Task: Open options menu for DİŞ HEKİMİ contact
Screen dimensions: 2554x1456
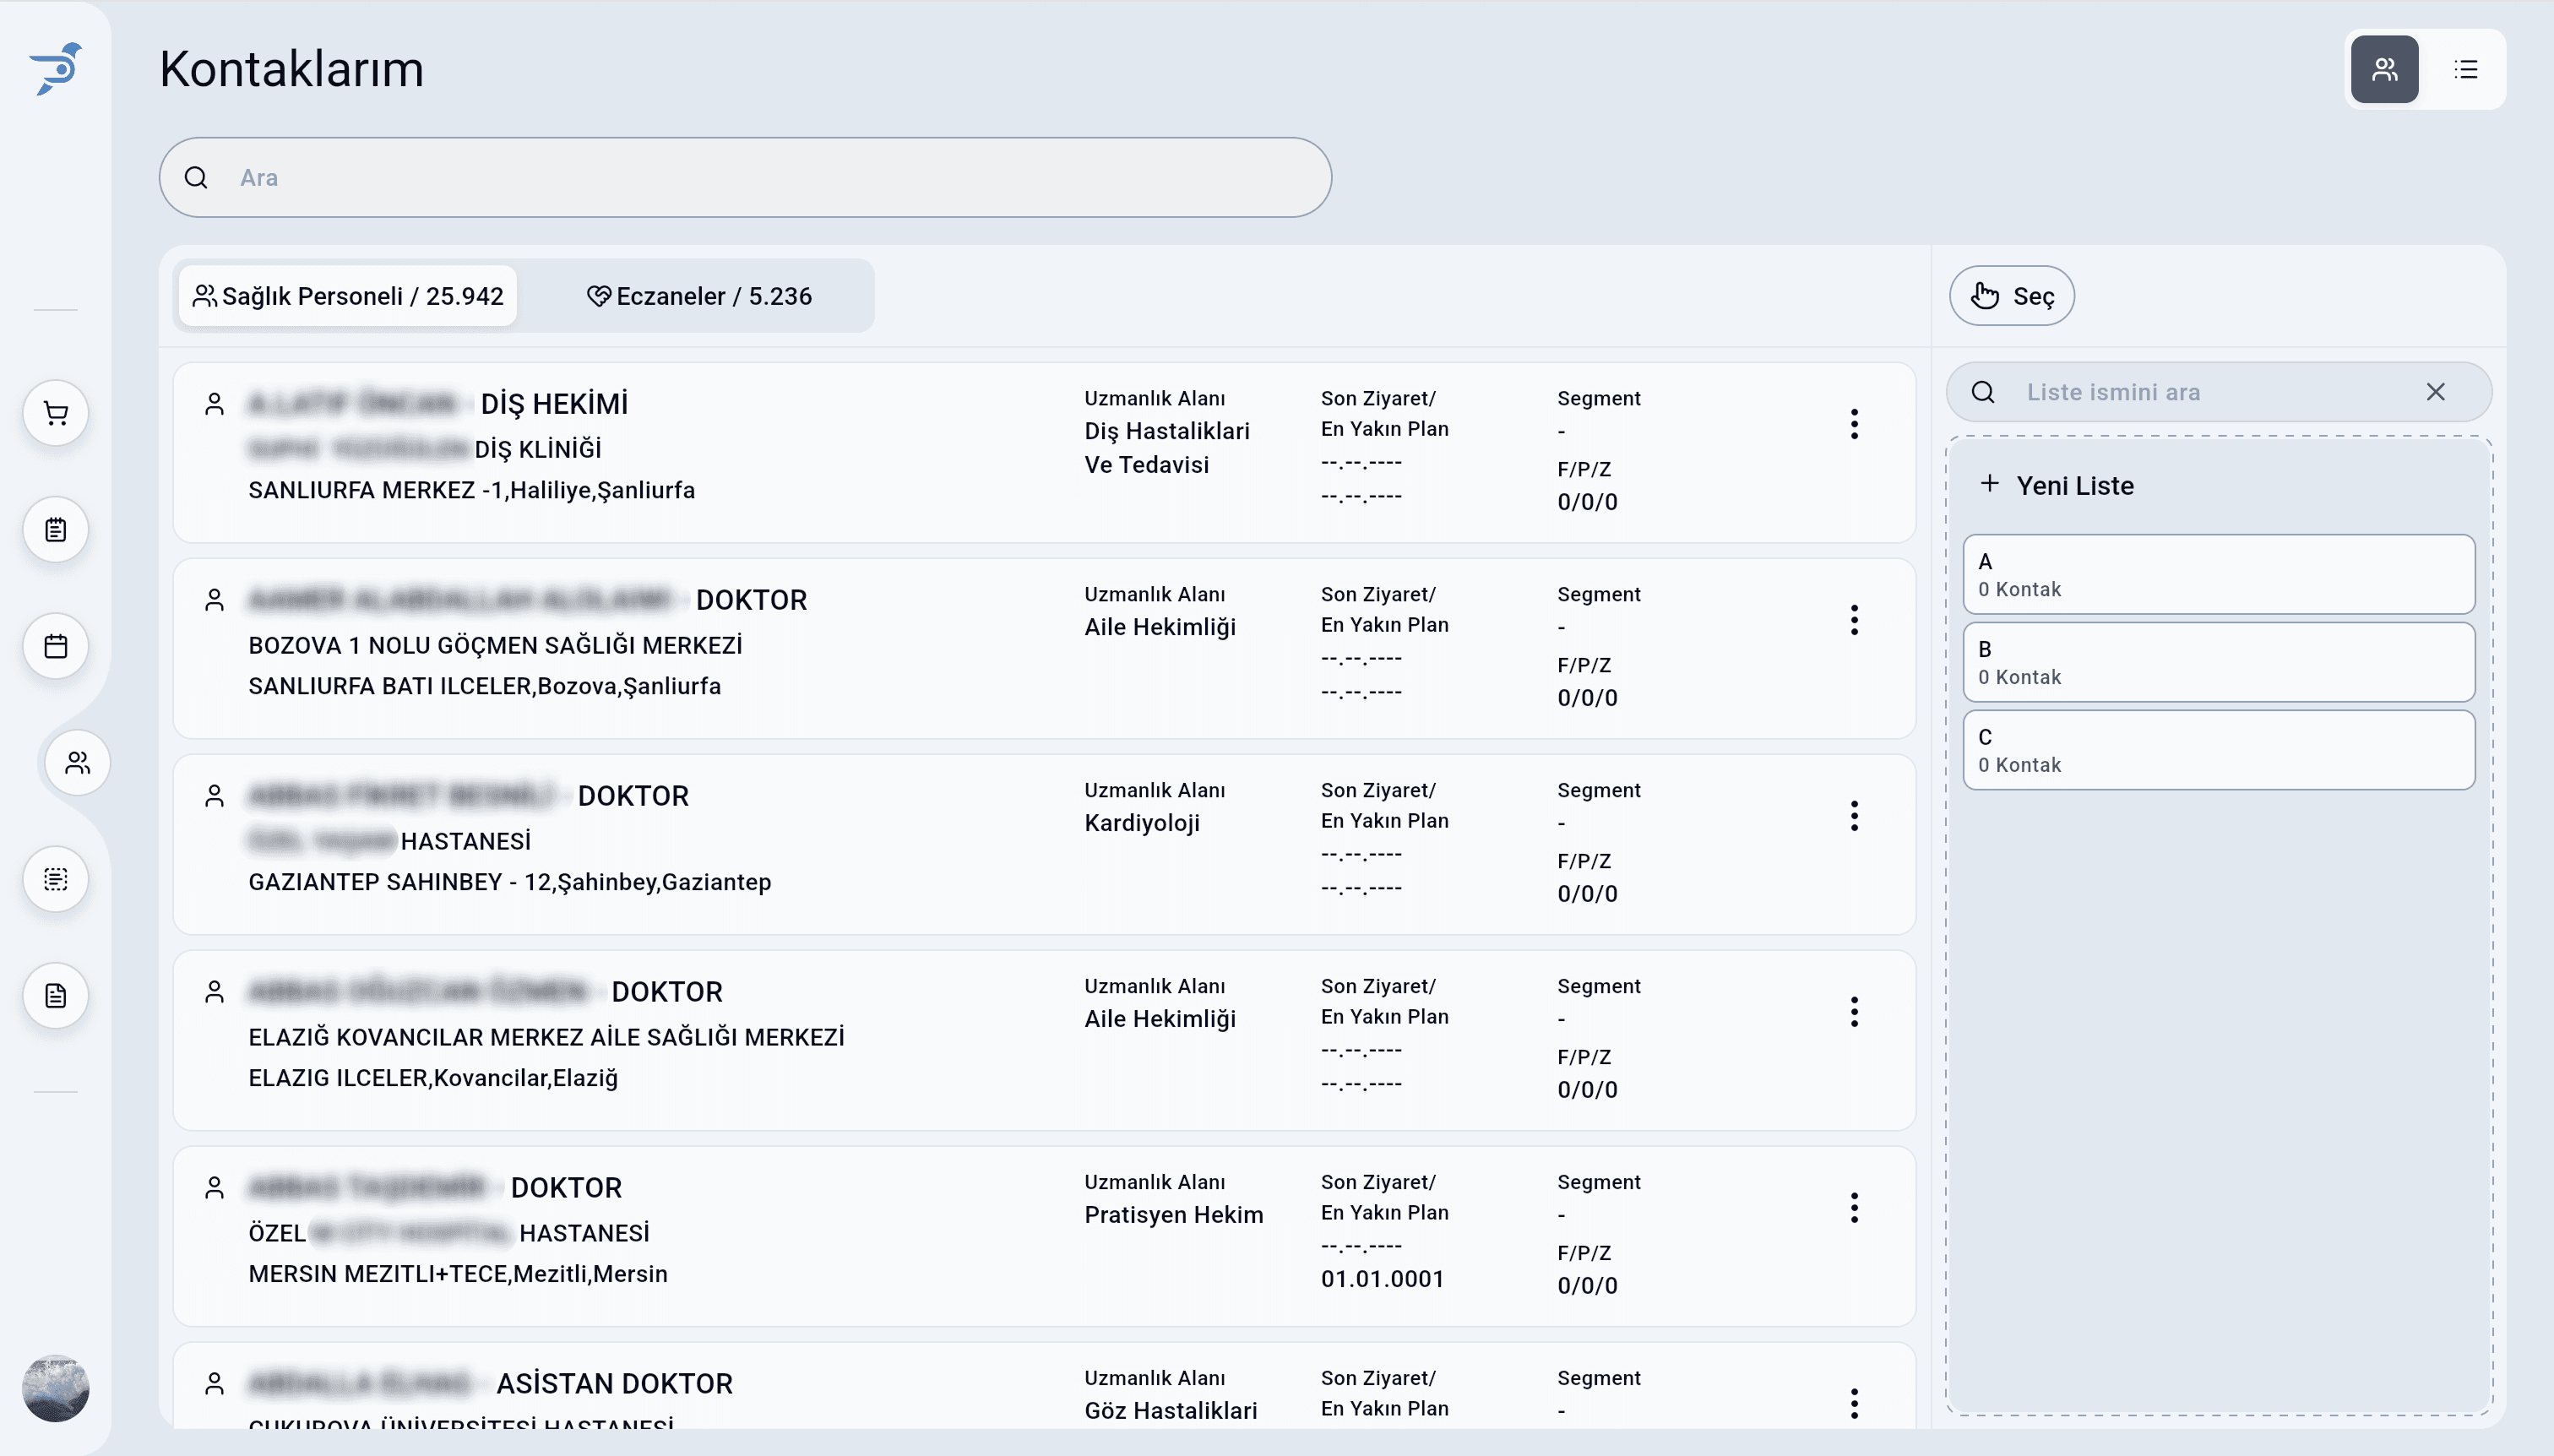Action: [1853, 424]
